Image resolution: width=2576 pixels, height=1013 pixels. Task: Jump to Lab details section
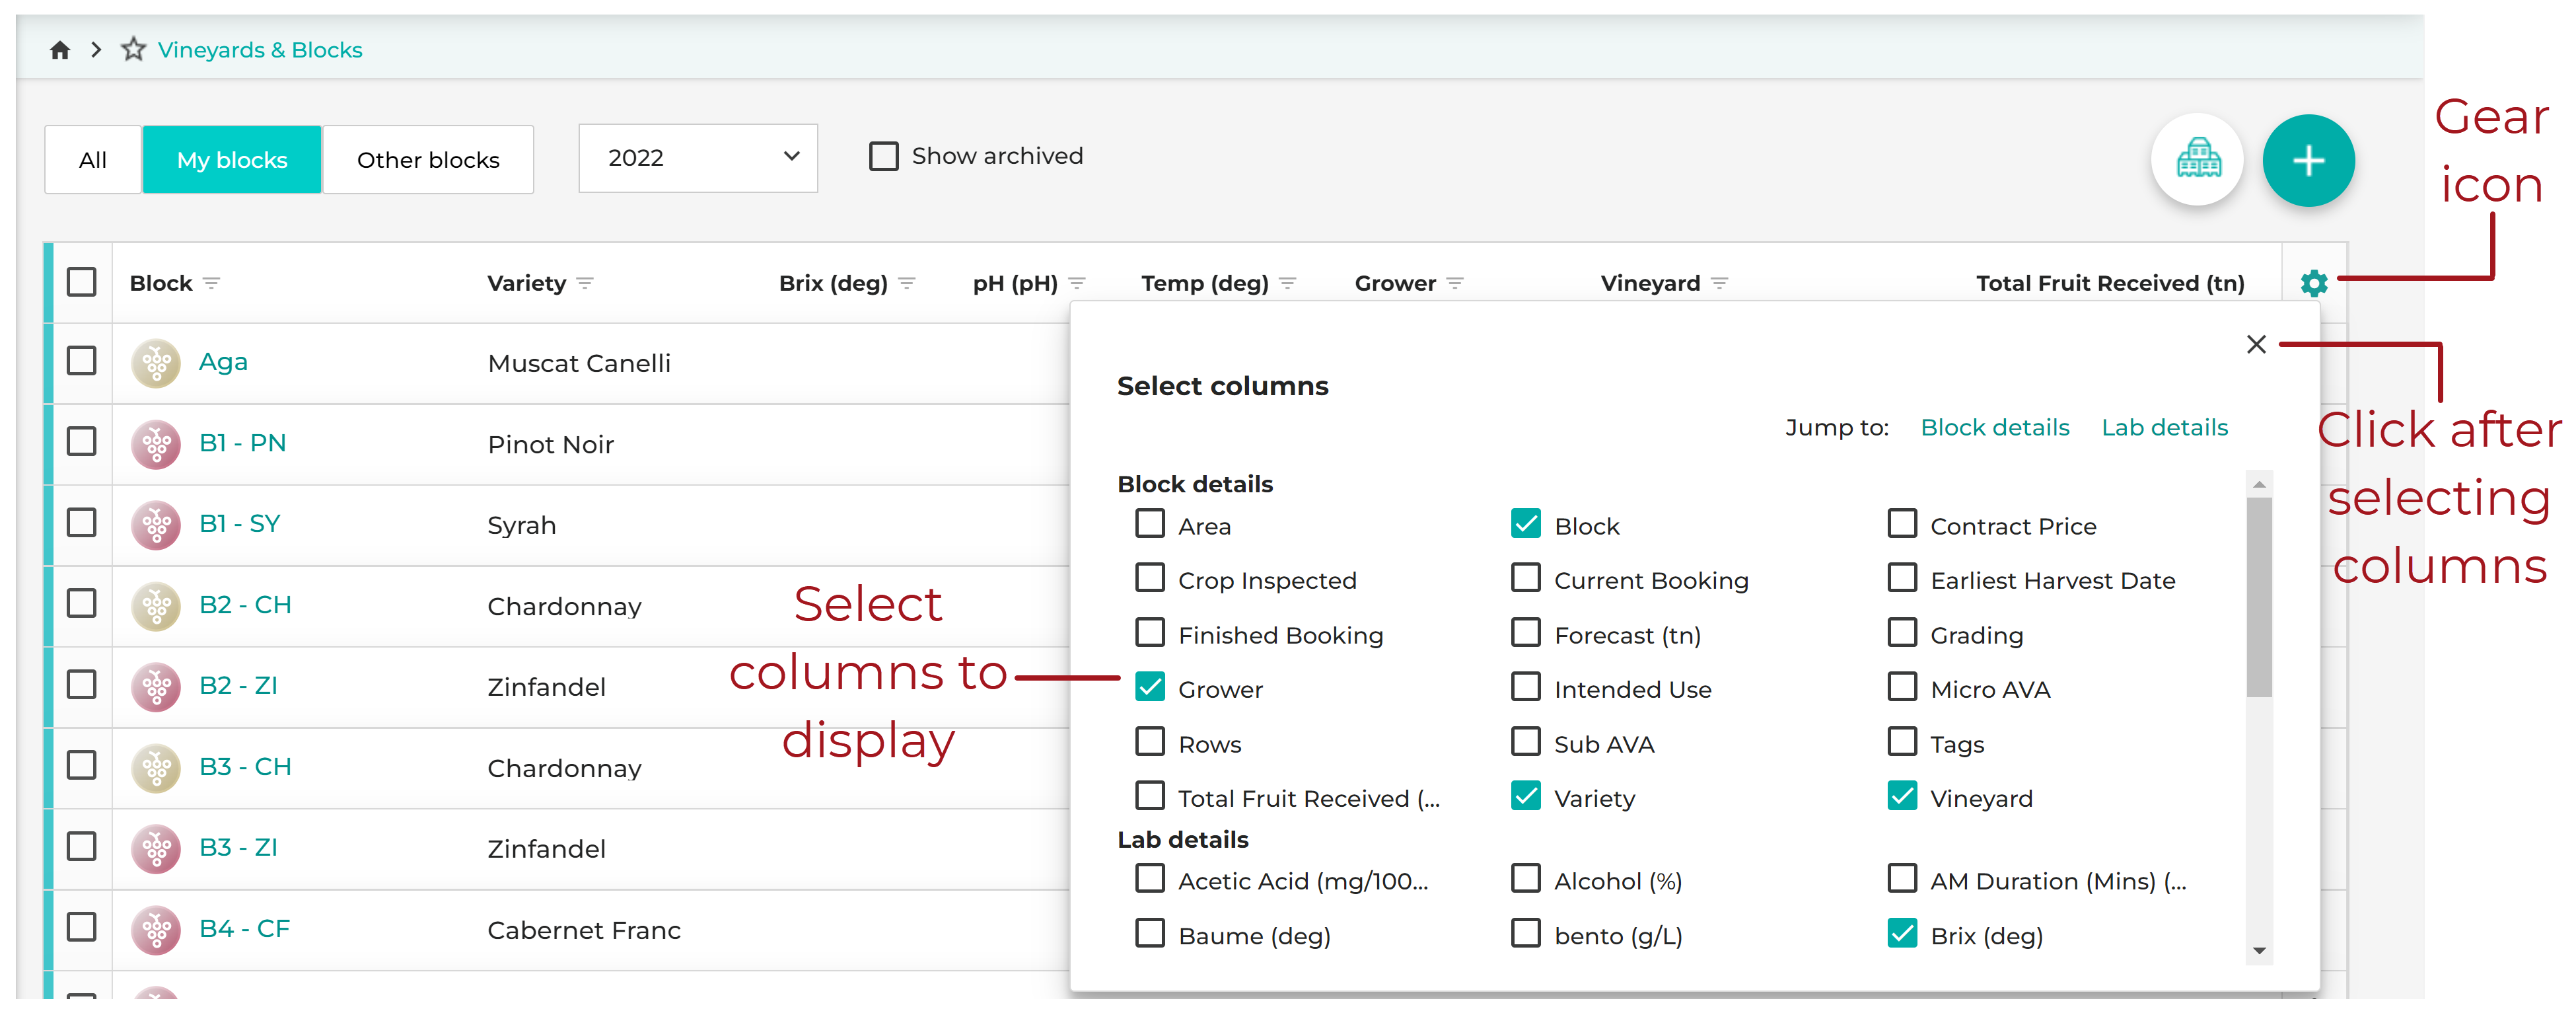(x=2164, y=427)
